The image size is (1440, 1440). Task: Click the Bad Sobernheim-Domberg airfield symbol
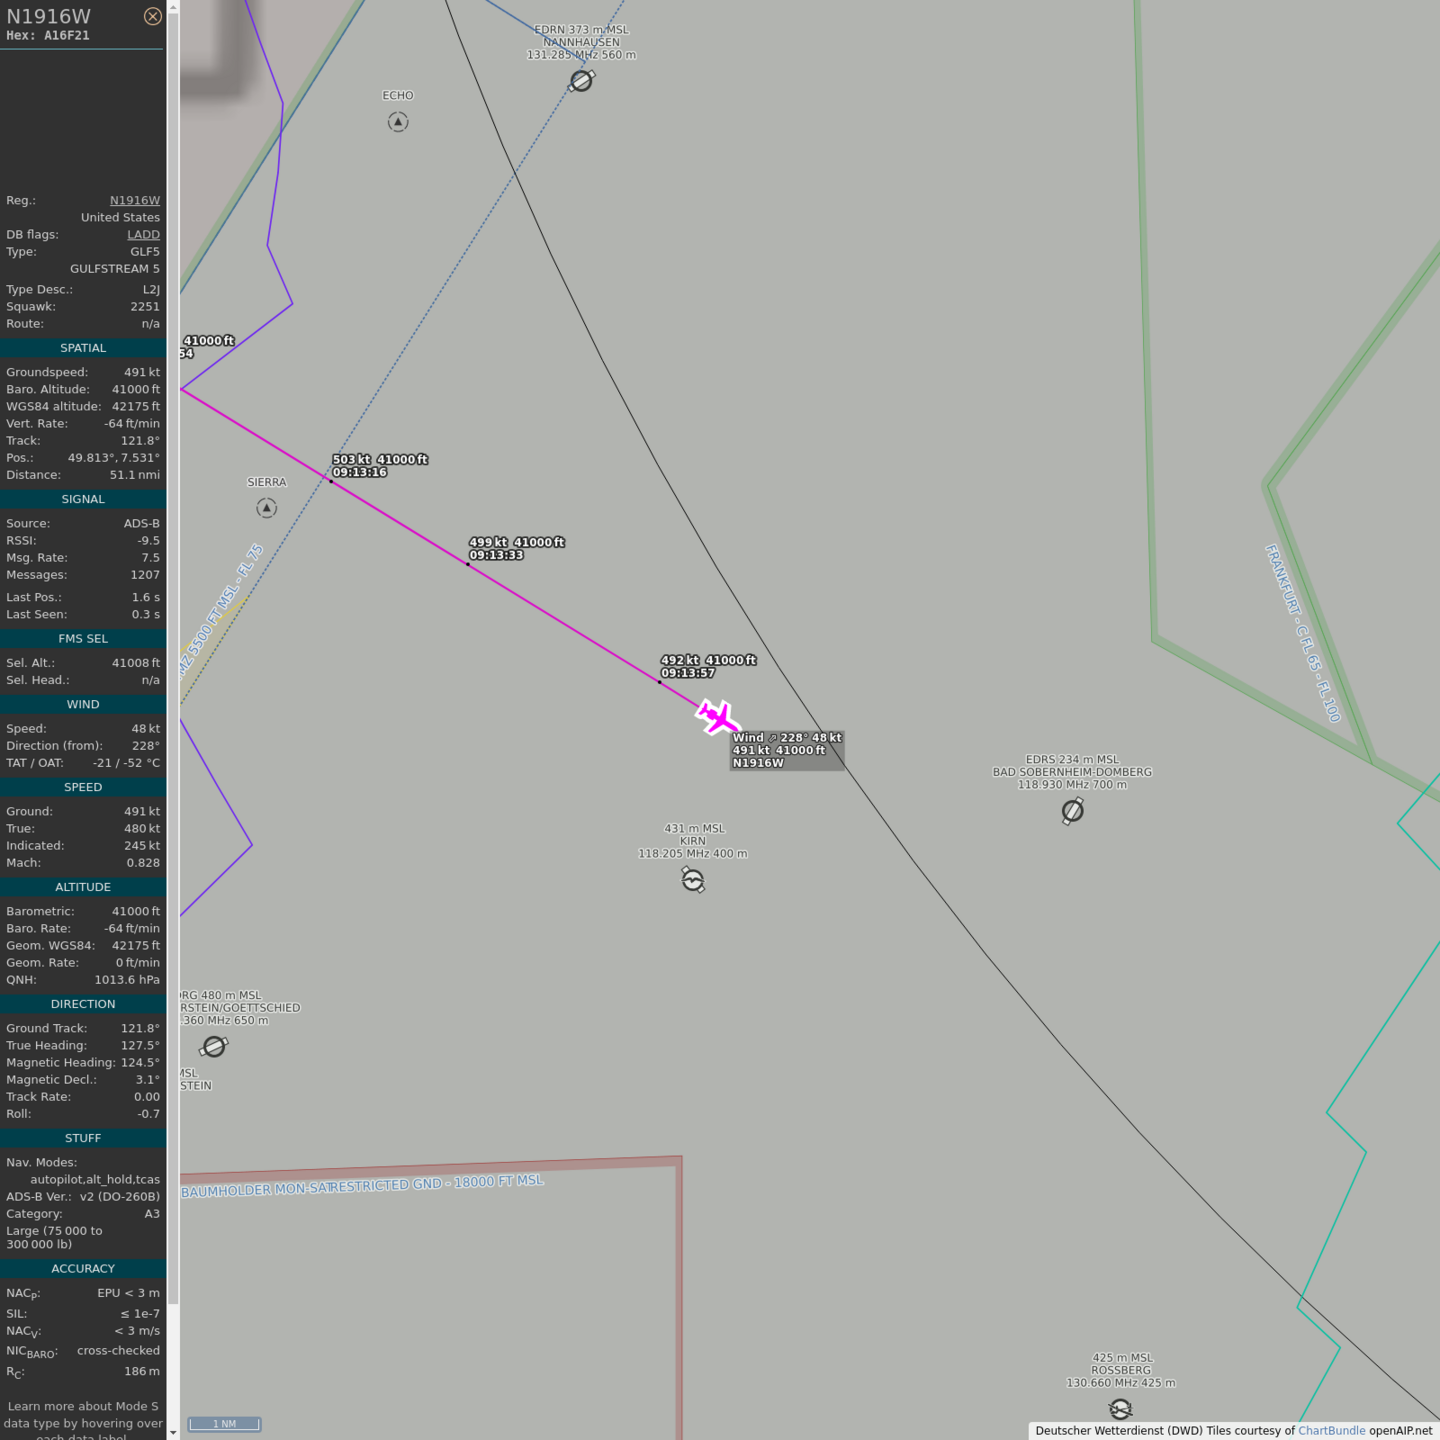pyautogui.click(x=1072, y=811)
